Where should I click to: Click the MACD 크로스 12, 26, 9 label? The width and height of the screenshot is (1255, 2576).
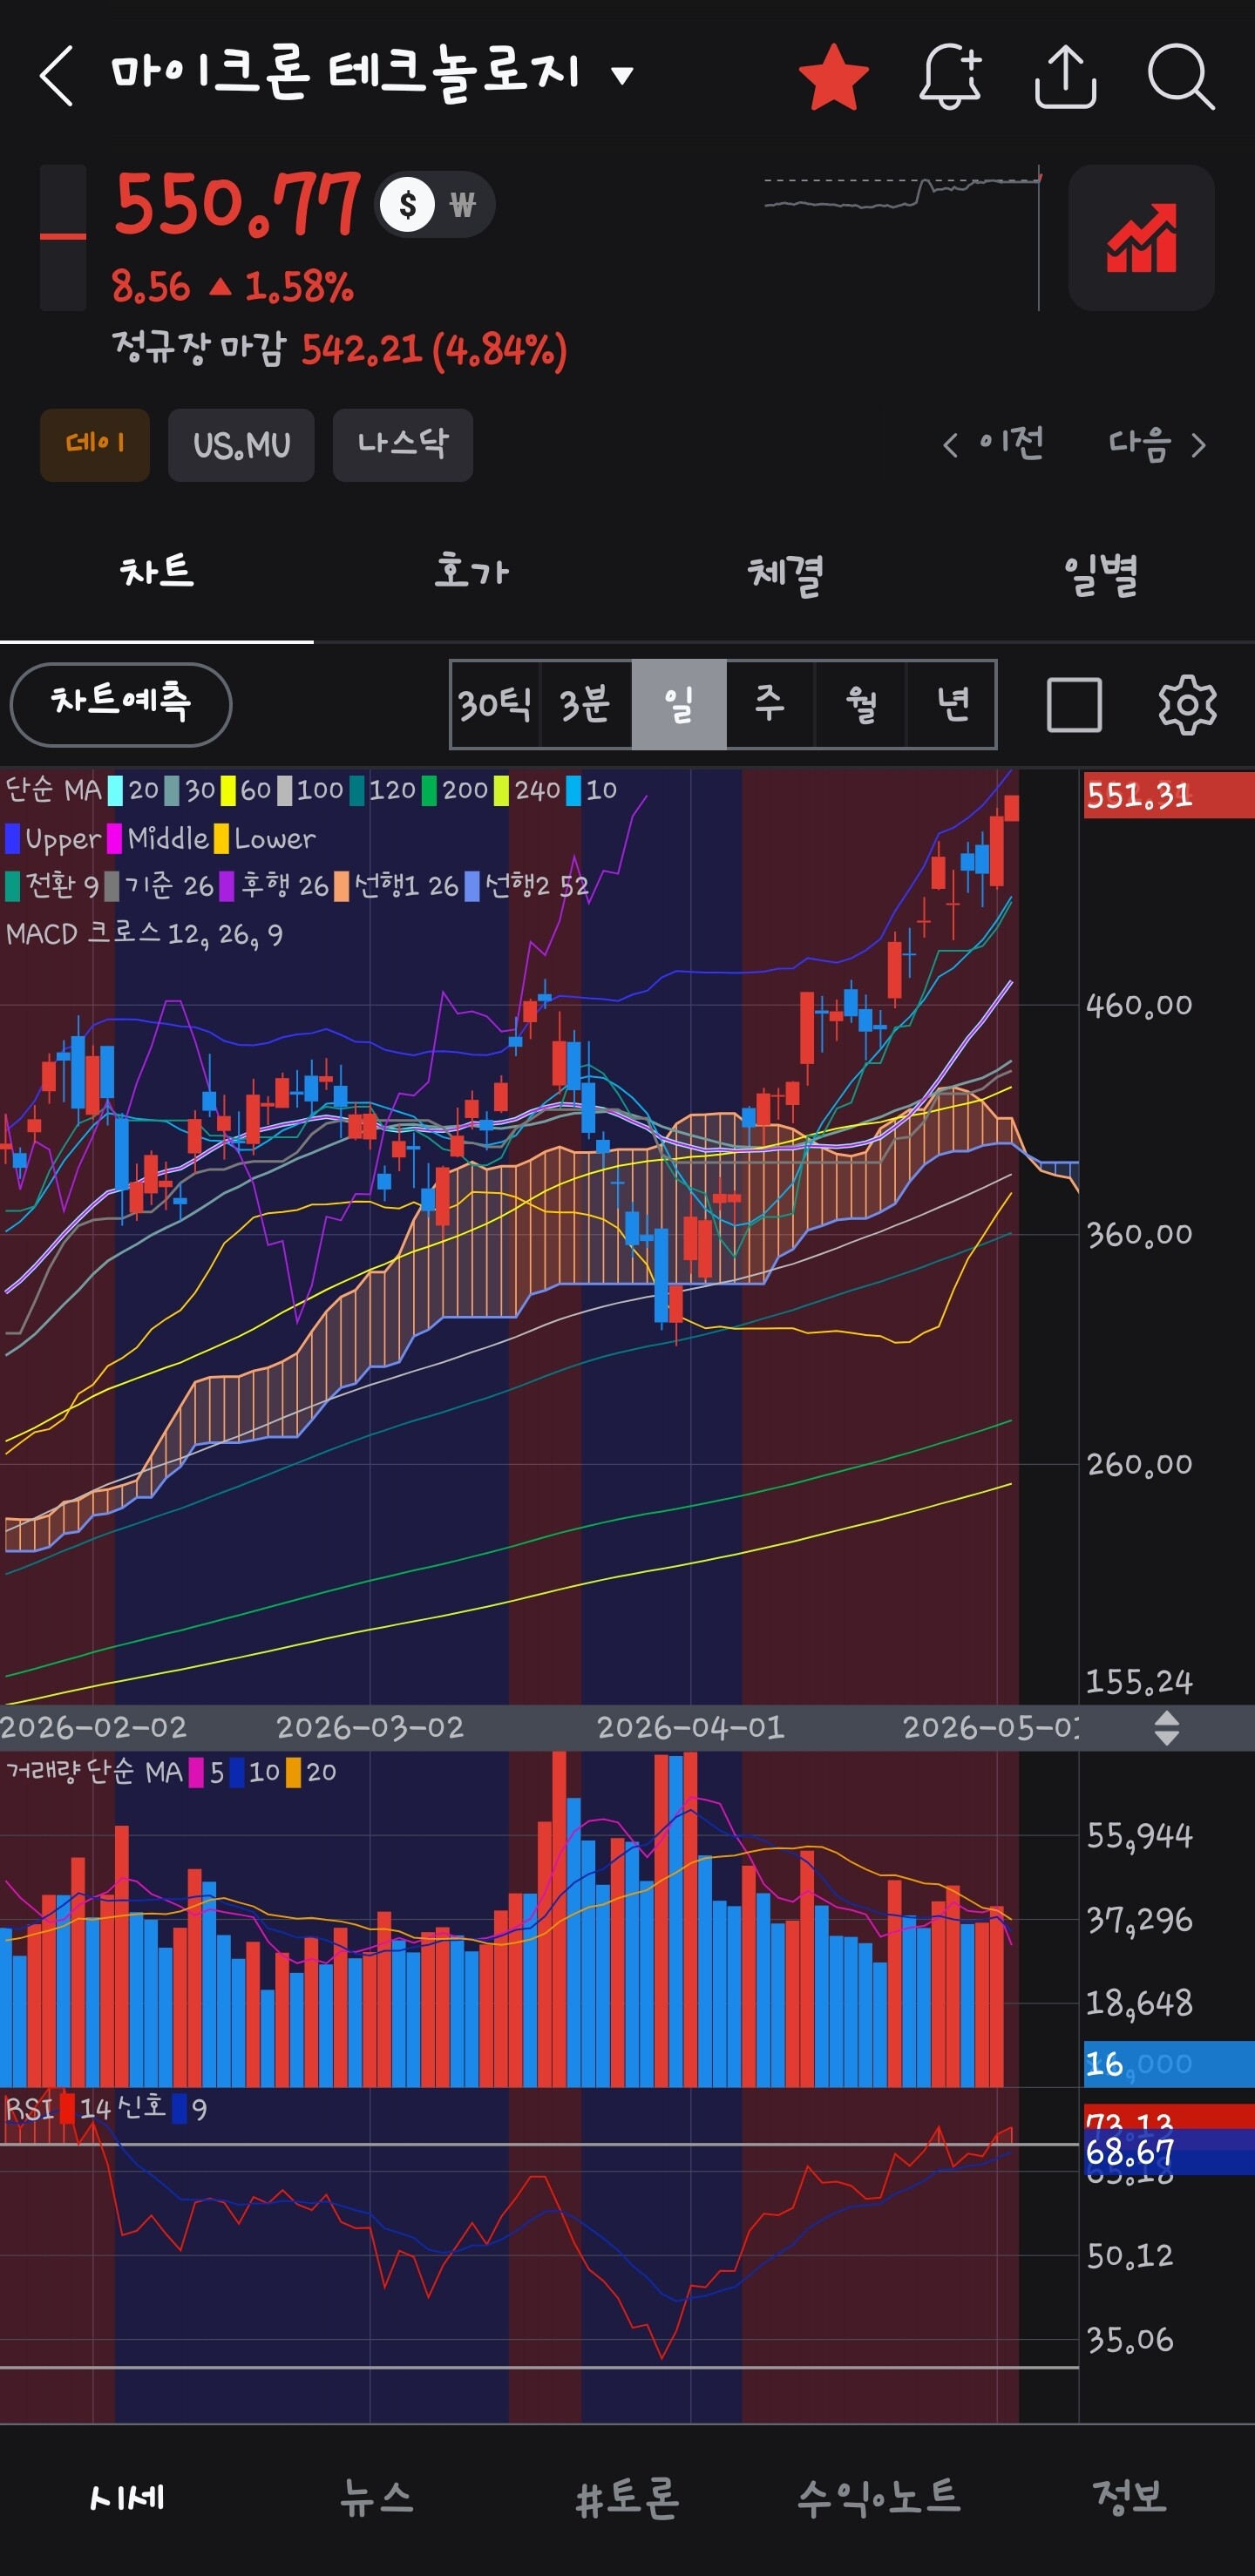pyautogui.click(x=144, y=934)
